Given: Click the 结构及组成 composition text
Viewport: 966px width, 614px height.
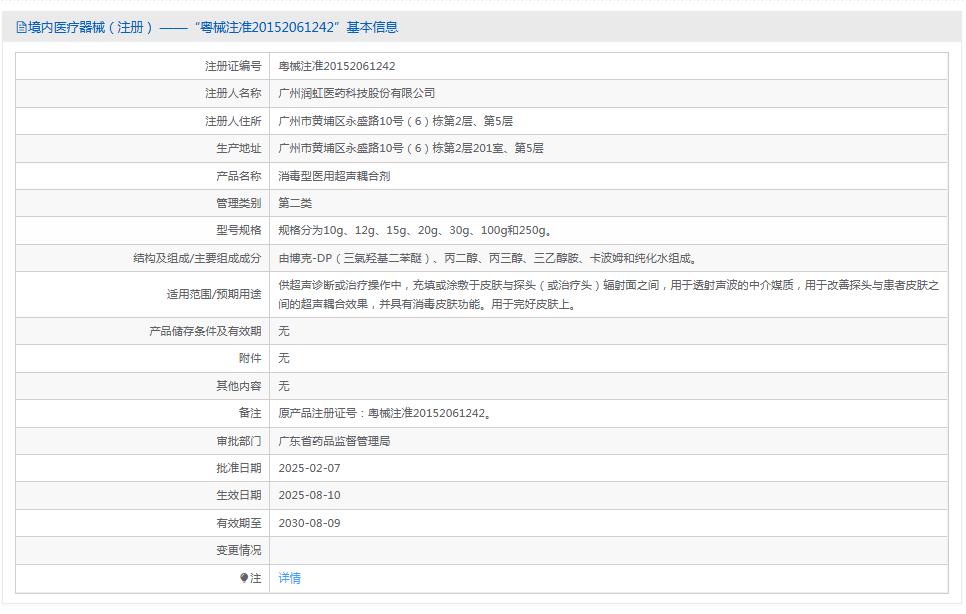Looking at the screenshot, I should (487, 258).
